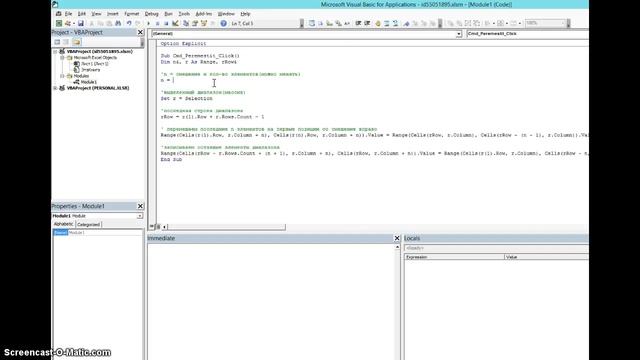This screenshot has width=640, height=360.
Task: Click View Object icon in Project panel
Action: (x=66, y=42)
